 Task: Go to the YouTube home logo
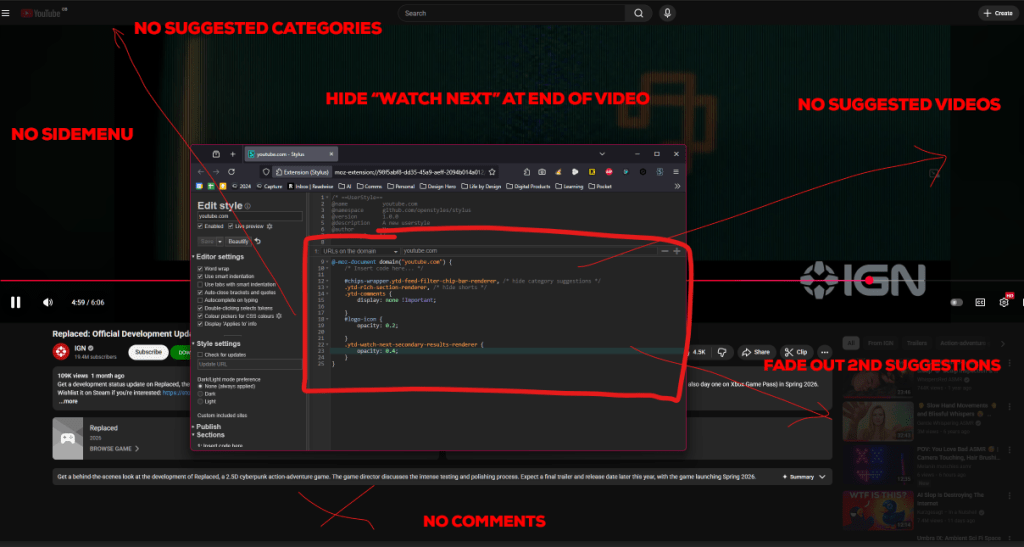coord(40,13)
